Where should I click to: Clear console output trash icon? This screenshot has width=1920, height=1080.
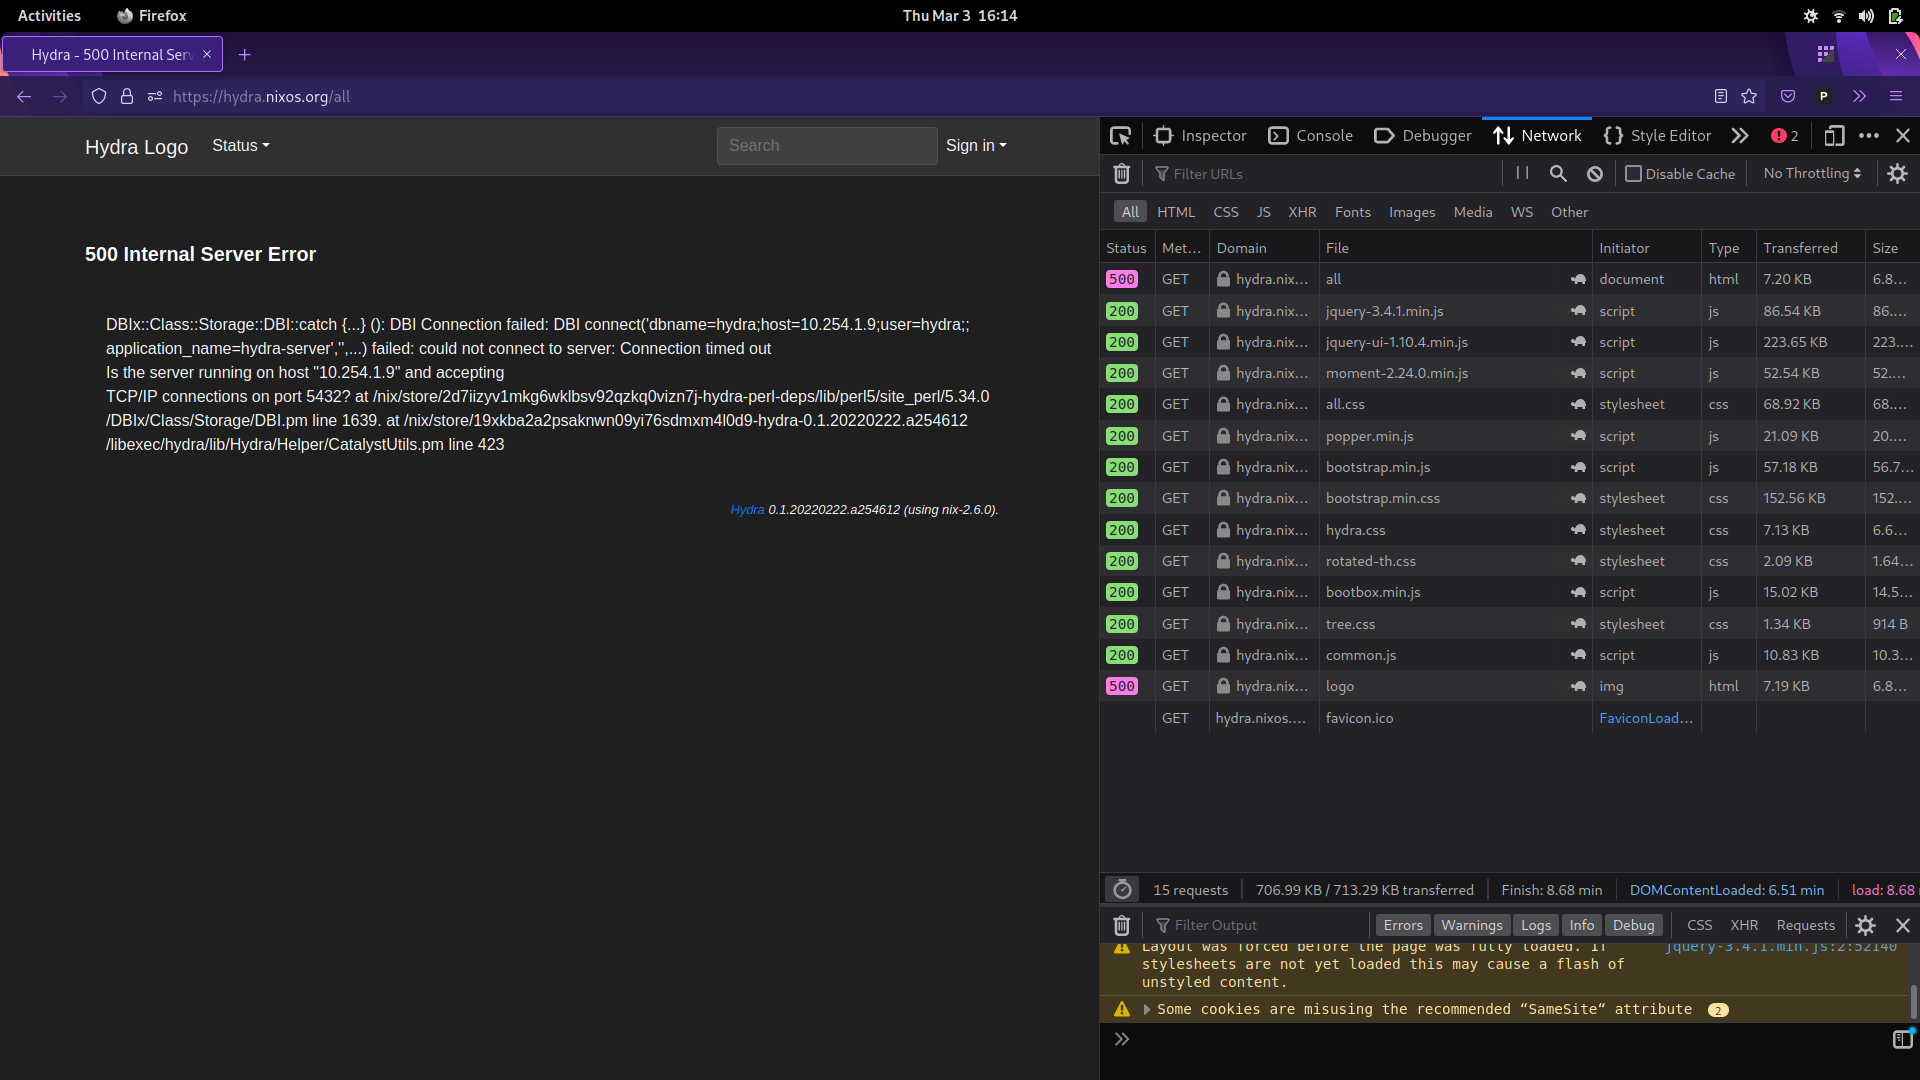pos(1122,926)
